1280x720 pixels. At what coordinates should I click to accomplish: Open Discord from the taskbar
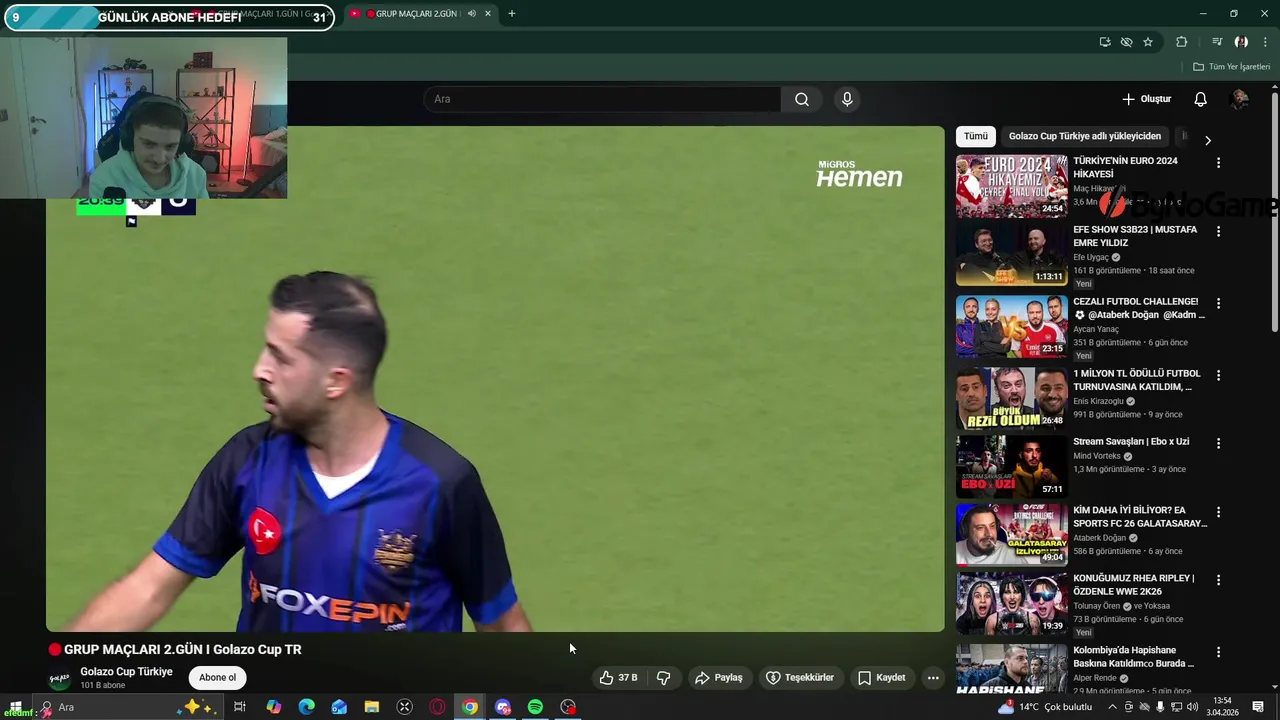[503, 707]
